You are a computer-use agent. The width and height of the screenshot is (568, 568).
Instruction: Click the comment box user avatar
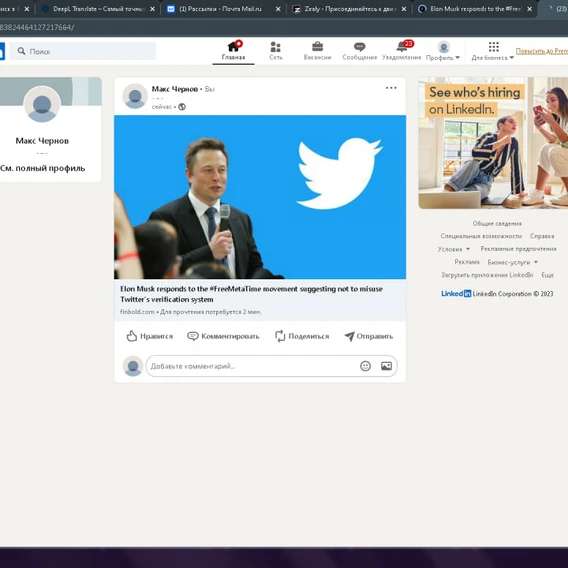coord(133,366)
